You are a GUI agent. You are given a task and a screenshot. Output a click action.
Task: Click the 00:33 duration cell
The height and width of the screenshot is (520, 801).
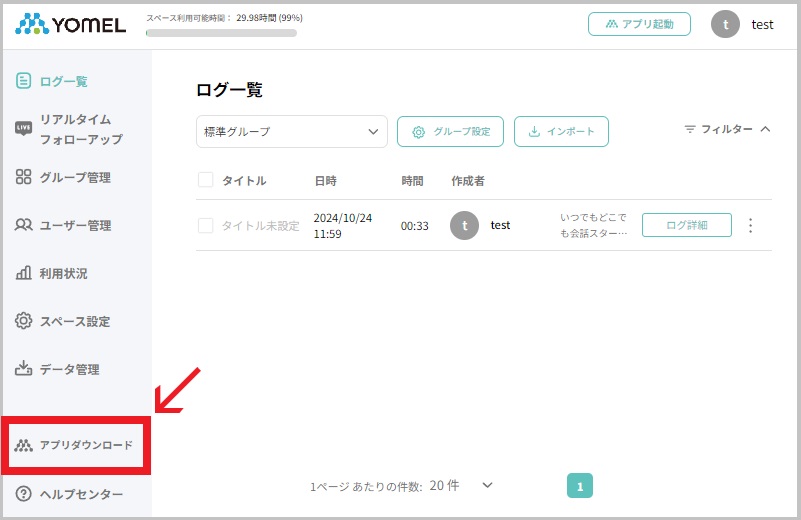(x=414, y=226)
